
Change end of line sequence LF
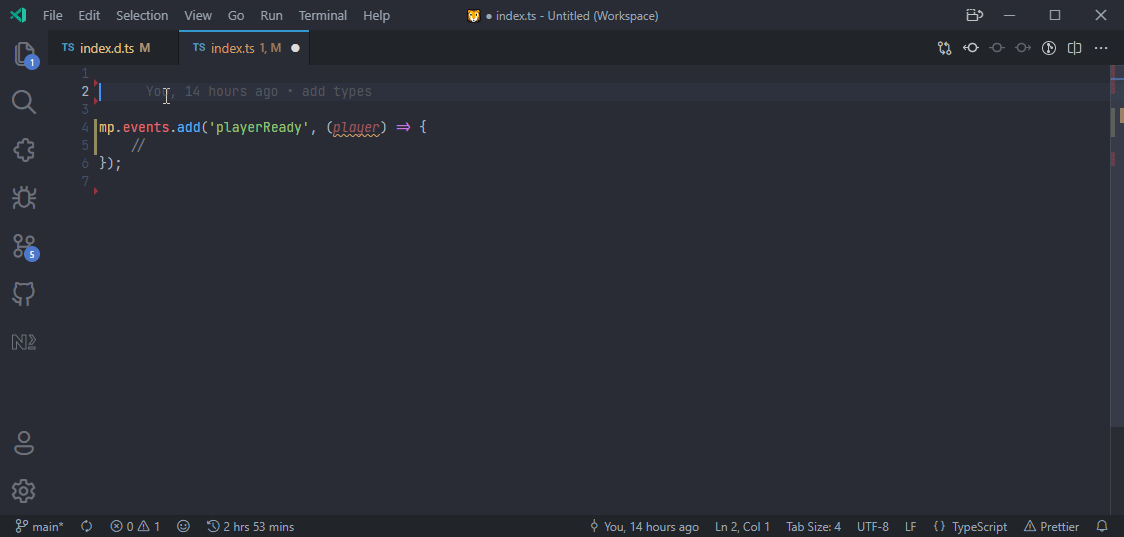click(910, 526)
